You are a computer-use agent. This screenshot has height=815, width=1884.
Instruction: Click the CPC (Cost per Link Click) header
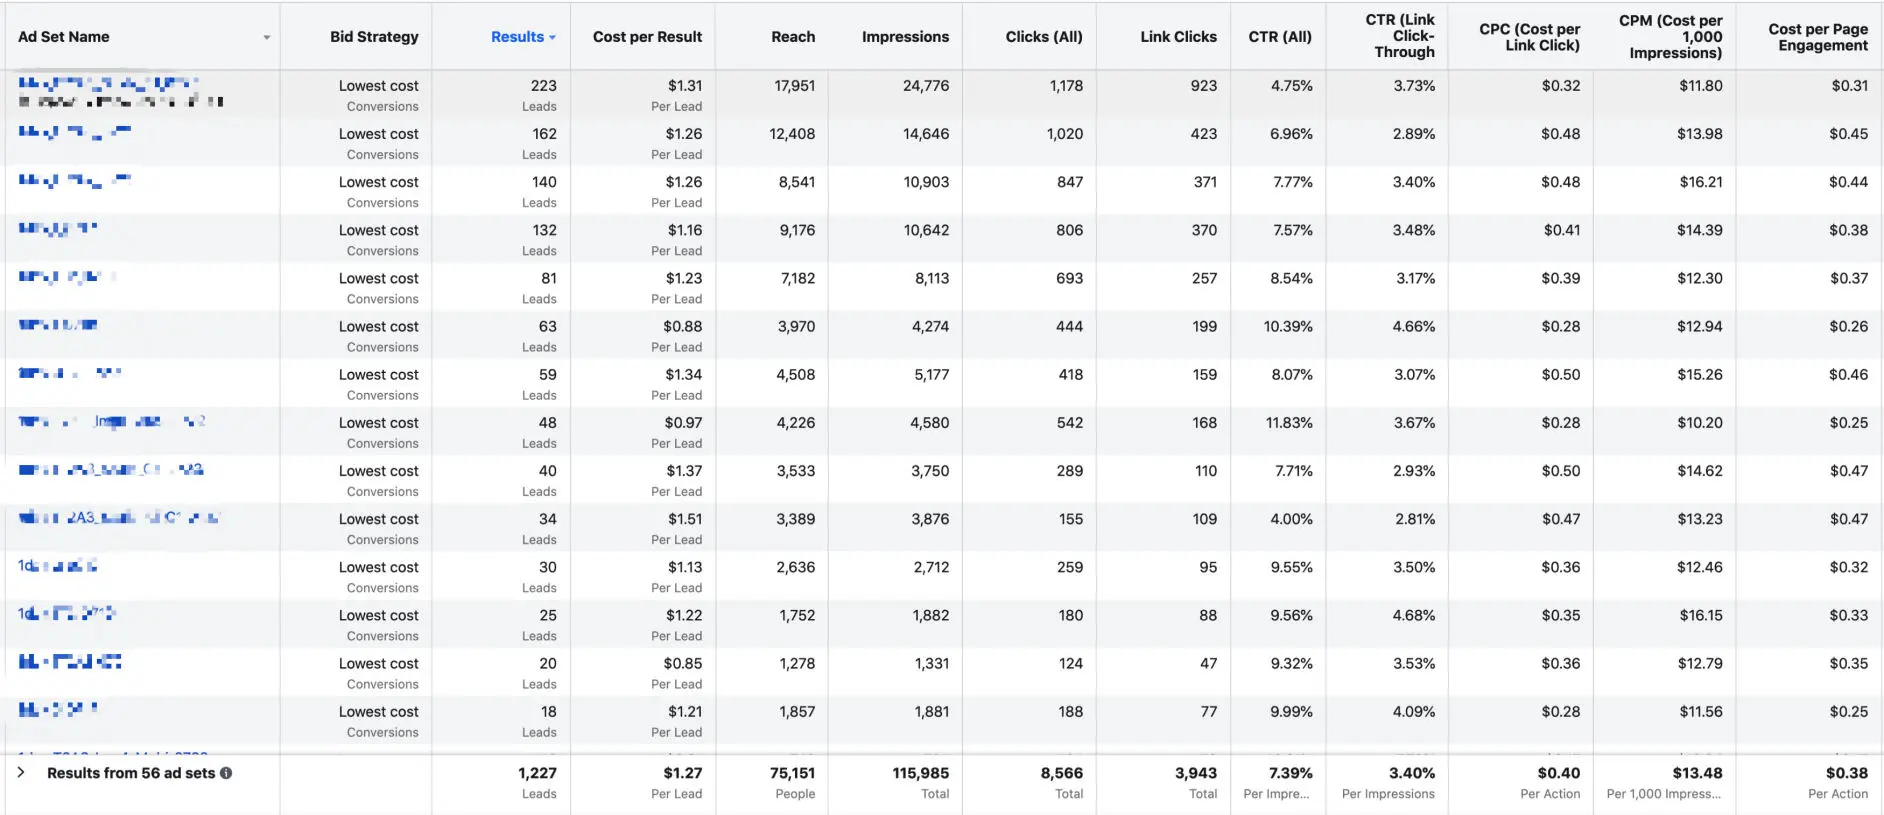(x=1529, y=37)
